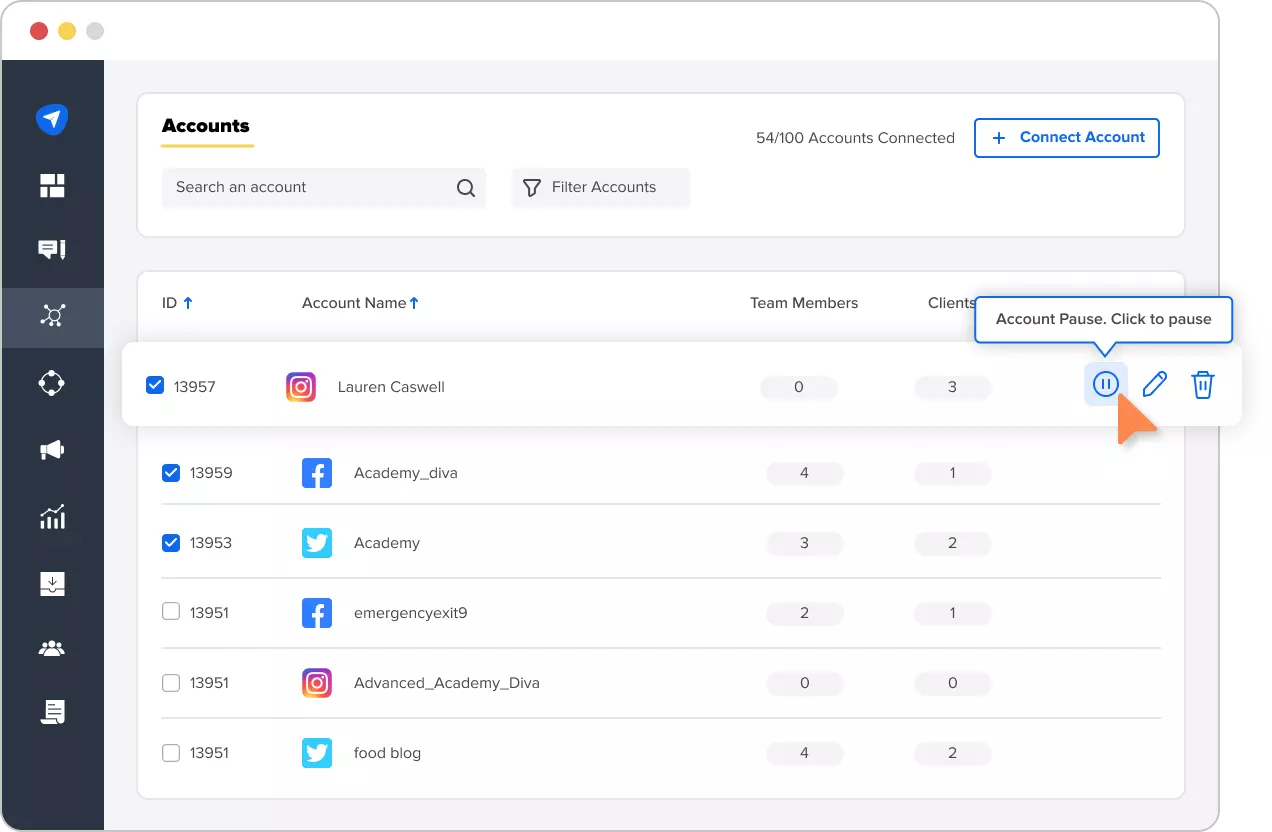
Task: Open the dashboard grid icon in the sidebar
Action: coord(52,185)
